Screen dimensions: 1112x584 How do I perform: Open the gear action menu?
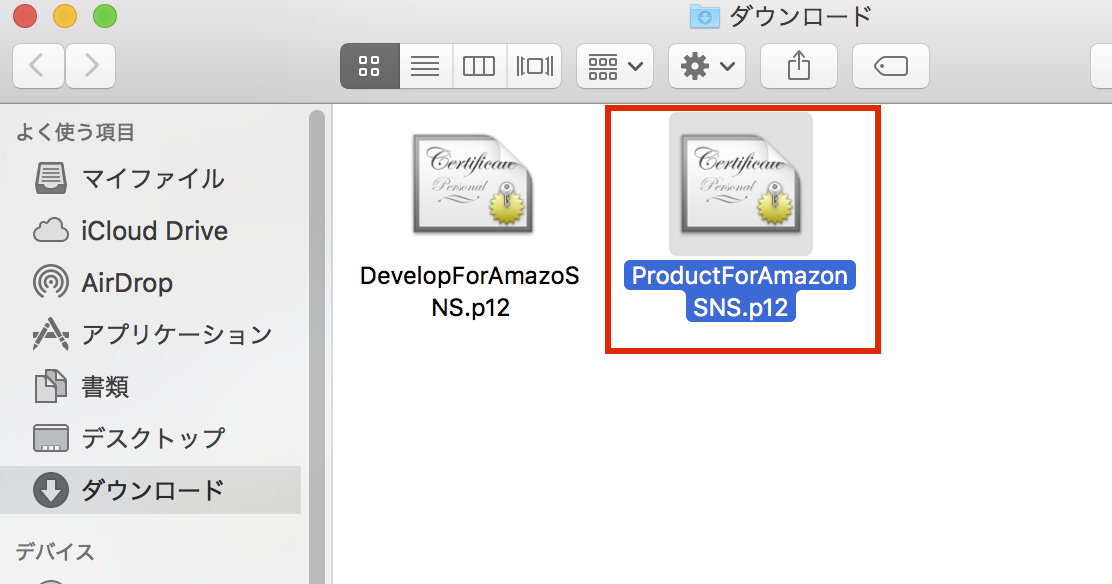coord(706,66)
